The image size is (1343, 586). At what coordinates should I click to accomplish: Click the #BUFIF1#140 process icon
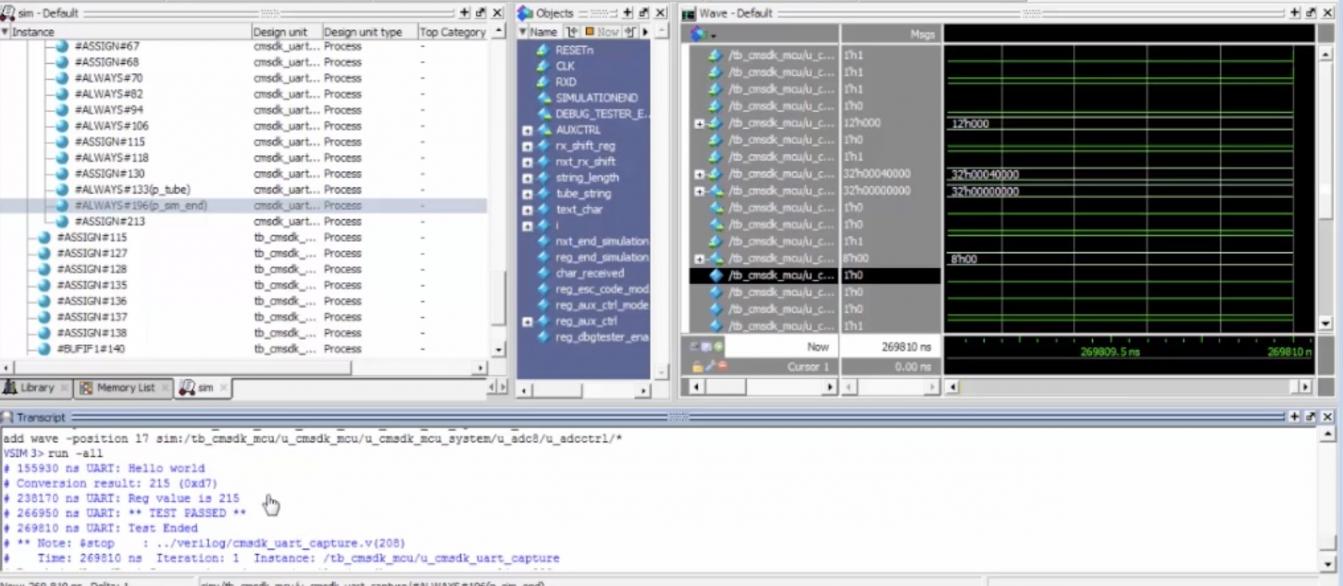coord(44,349)
